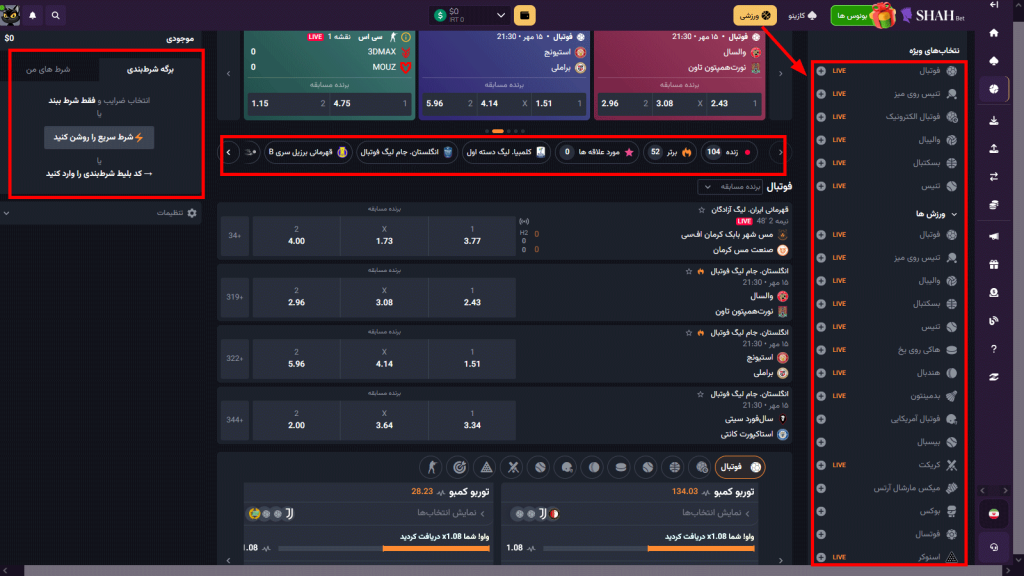Click the yellow wallet icon button

coord(524,16)
